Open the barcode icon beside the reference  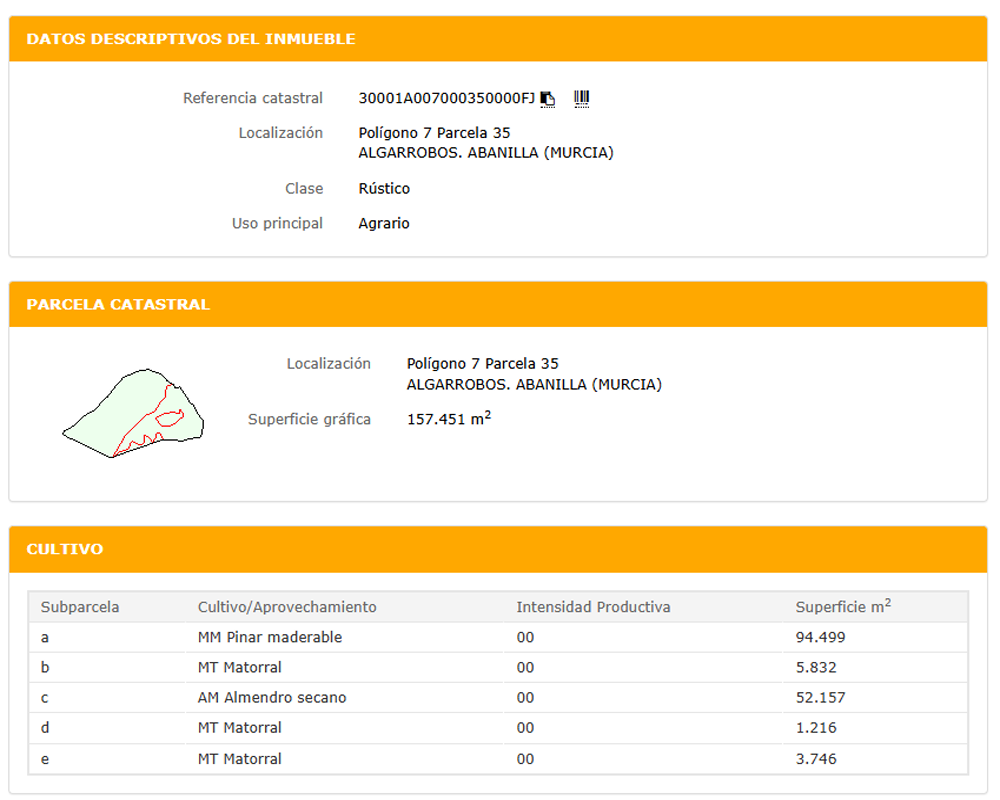[x=581, y=99]
